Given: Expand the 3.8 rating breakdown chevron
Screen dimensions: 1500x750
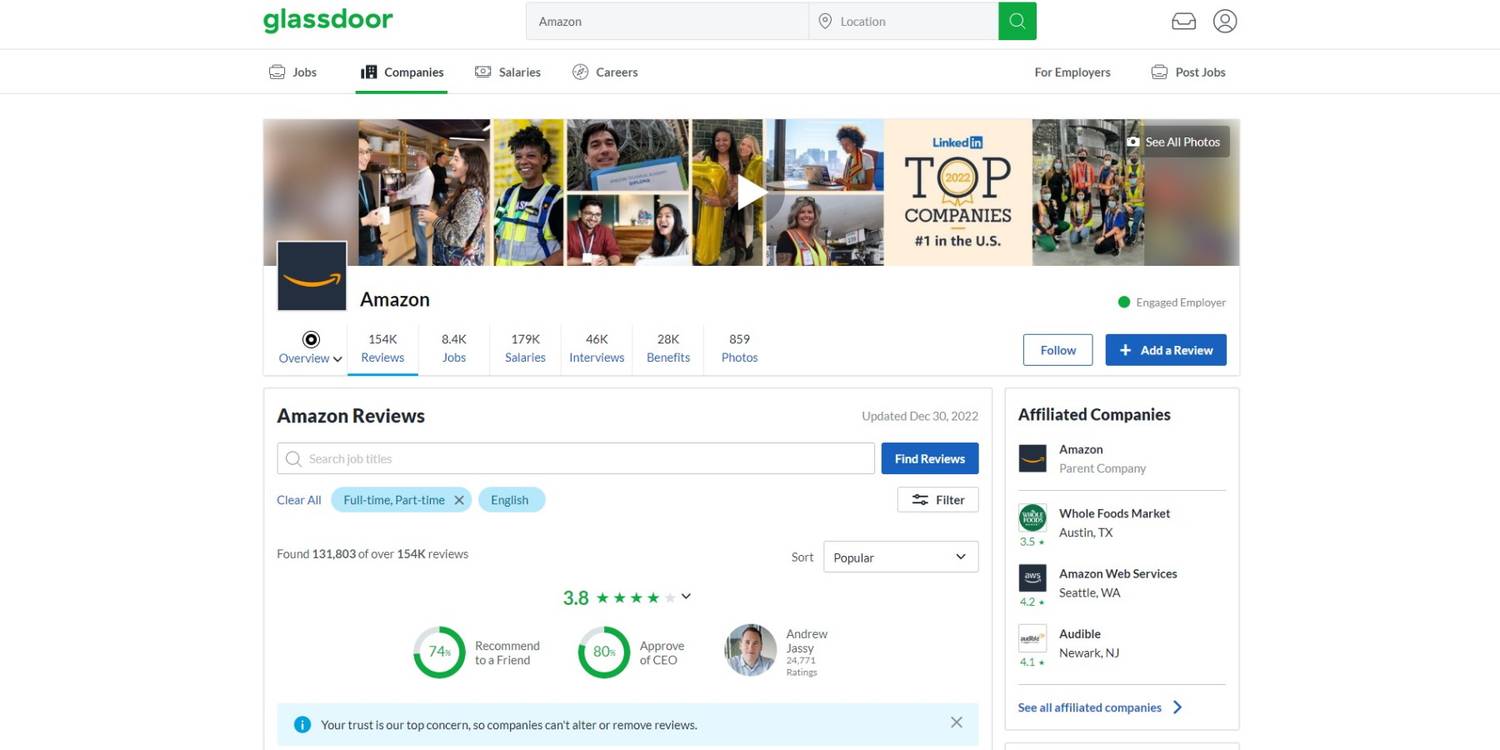Looking at the screenshot, I should click(x=686, y=597).
